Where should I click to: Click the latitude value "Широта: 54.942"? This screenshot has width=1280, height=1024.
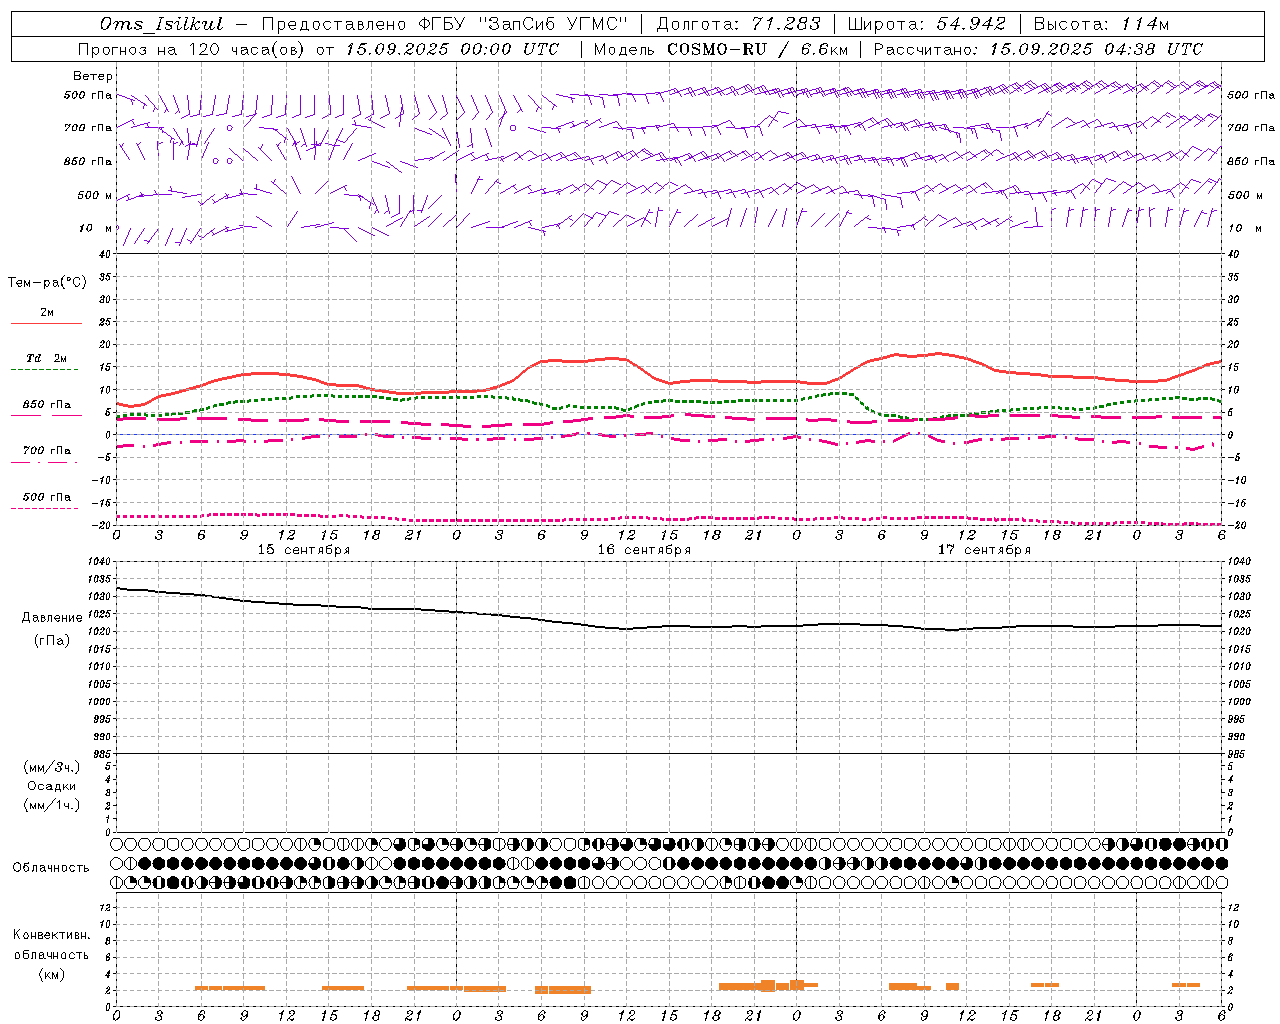tap(928, 24)
